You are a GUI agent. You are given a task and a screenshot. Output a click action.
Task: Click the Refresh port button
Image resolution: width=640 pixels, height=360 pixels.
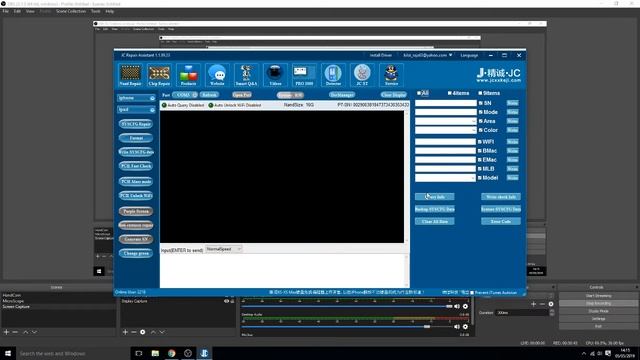[209, 95]
